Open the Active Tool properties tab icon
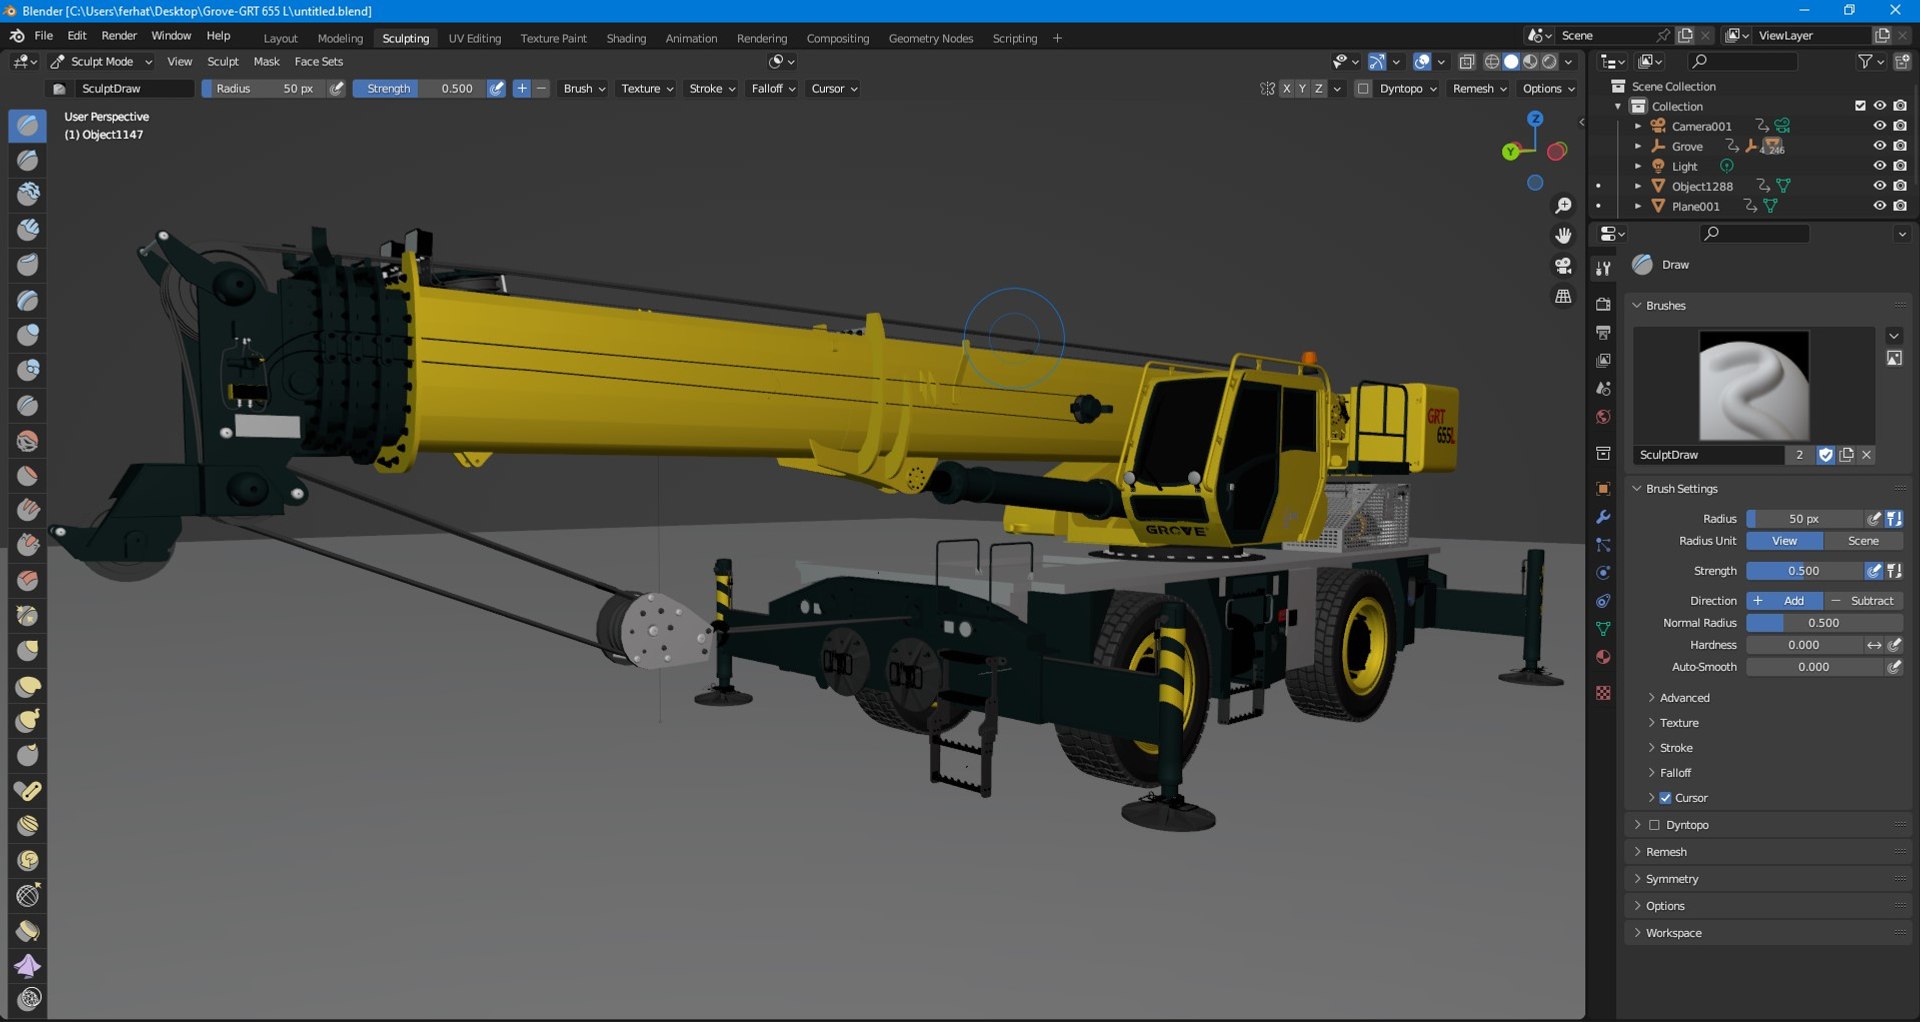This screenshot has width=1920, height=1022. tap(1603, 268)
